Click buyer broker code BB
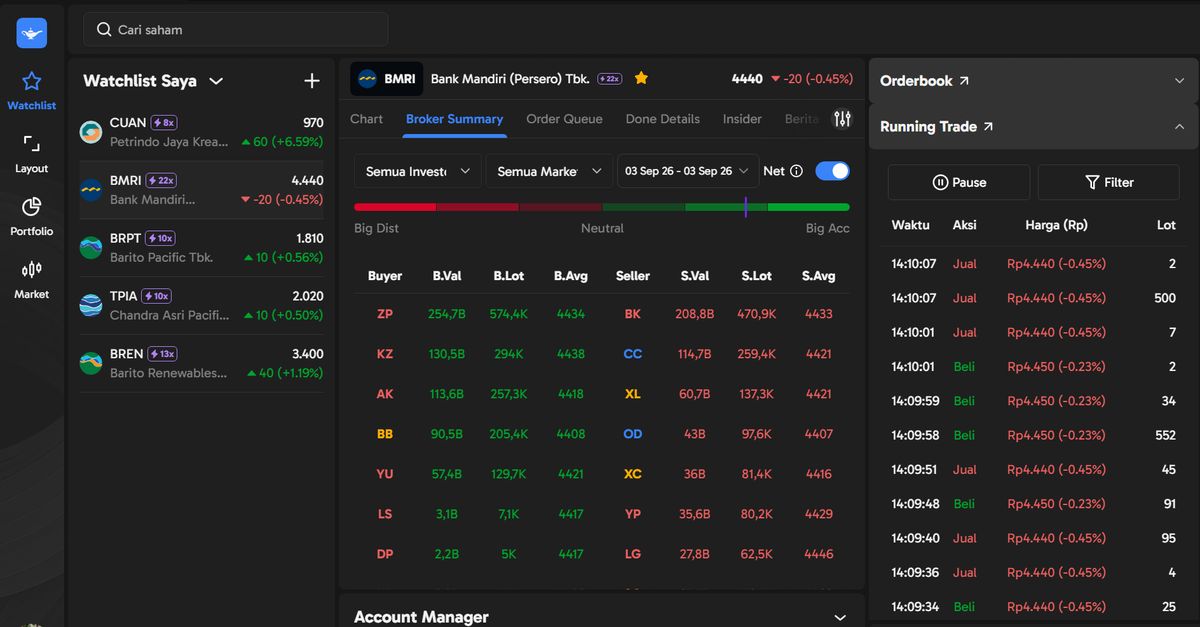This screenshot has width=1200, height=627. point(385,434)
